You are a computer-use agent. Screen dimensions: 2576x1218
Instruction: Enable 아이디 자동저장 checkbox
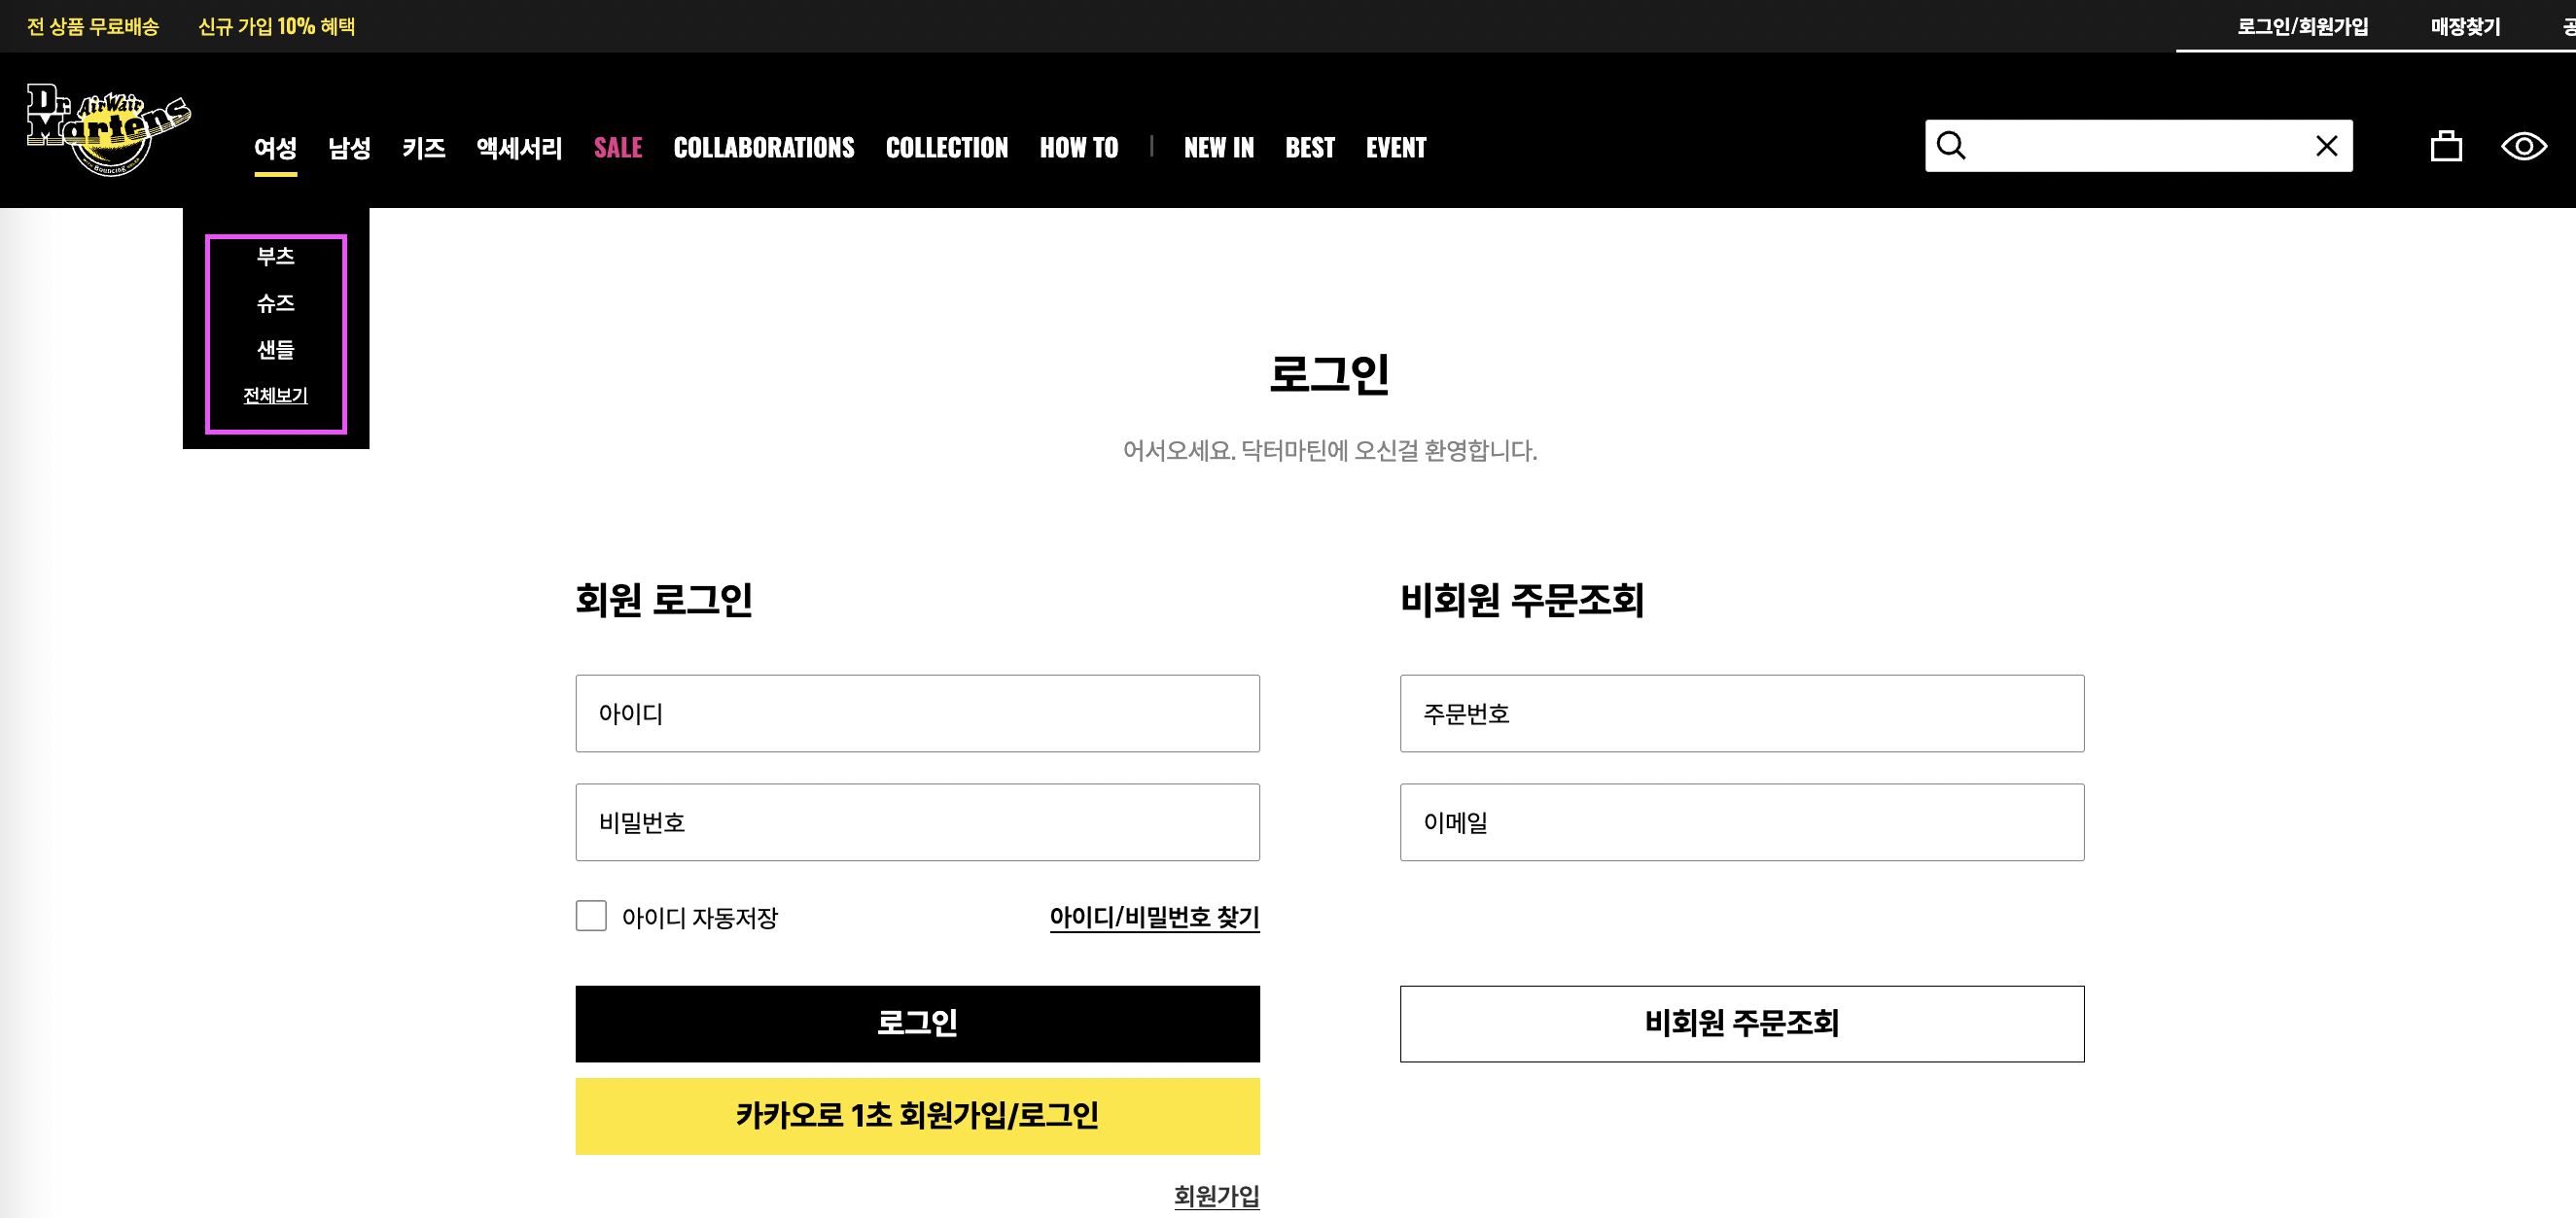coord(591,916)
